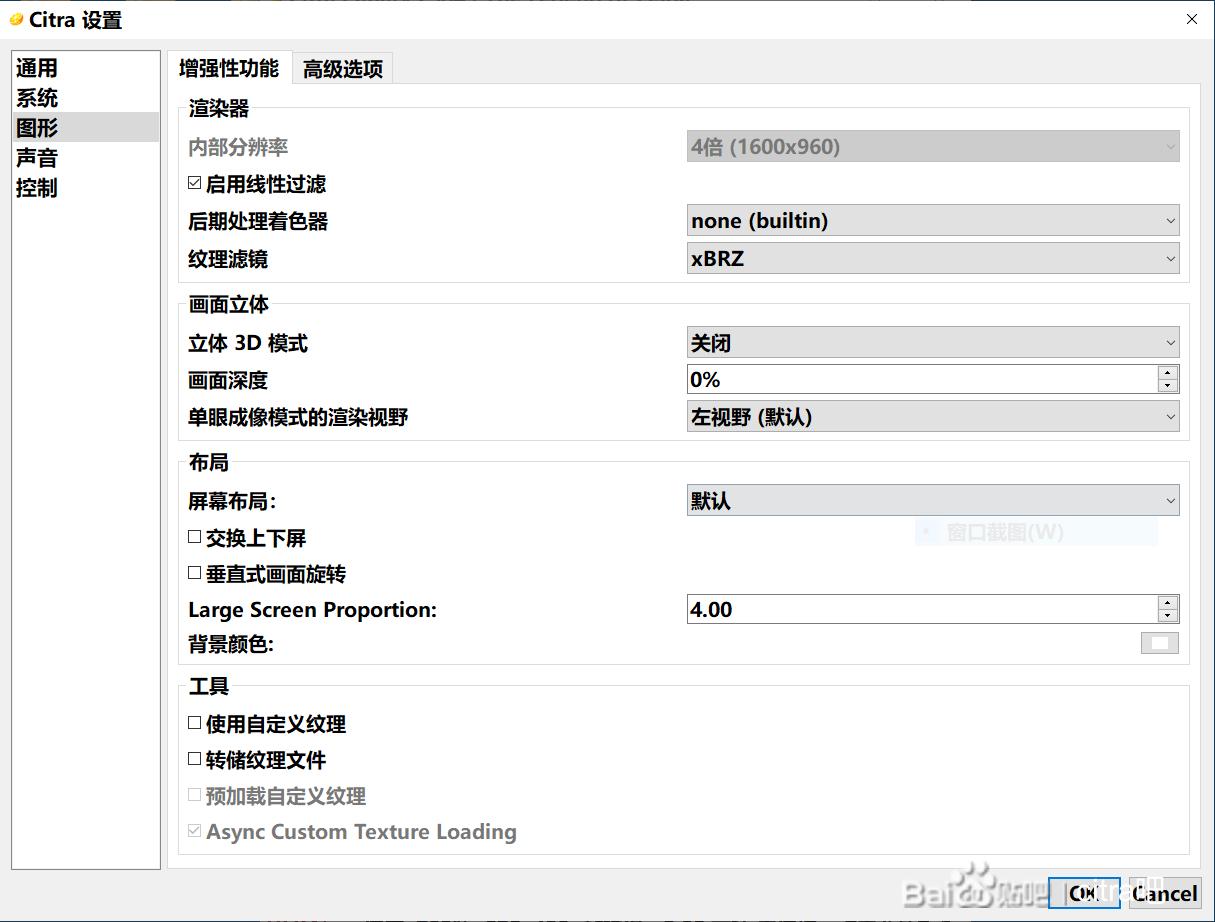The width and height of the screenshot is (1215, 922).
Task: Enable the 使用自定义纹理 checkbox
Action: click(x=194, y=723)
